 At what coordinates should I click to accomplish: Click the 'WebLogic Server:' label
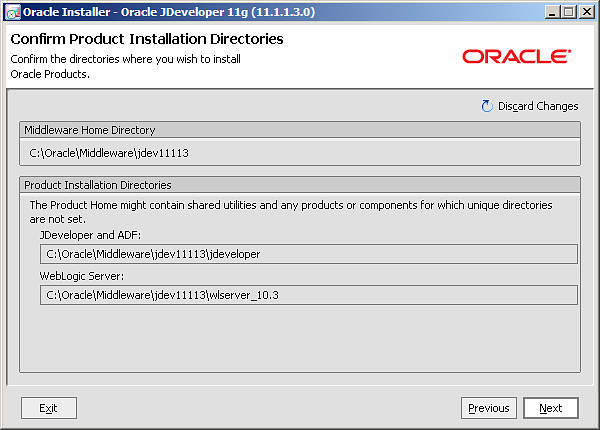pos(81,275)
